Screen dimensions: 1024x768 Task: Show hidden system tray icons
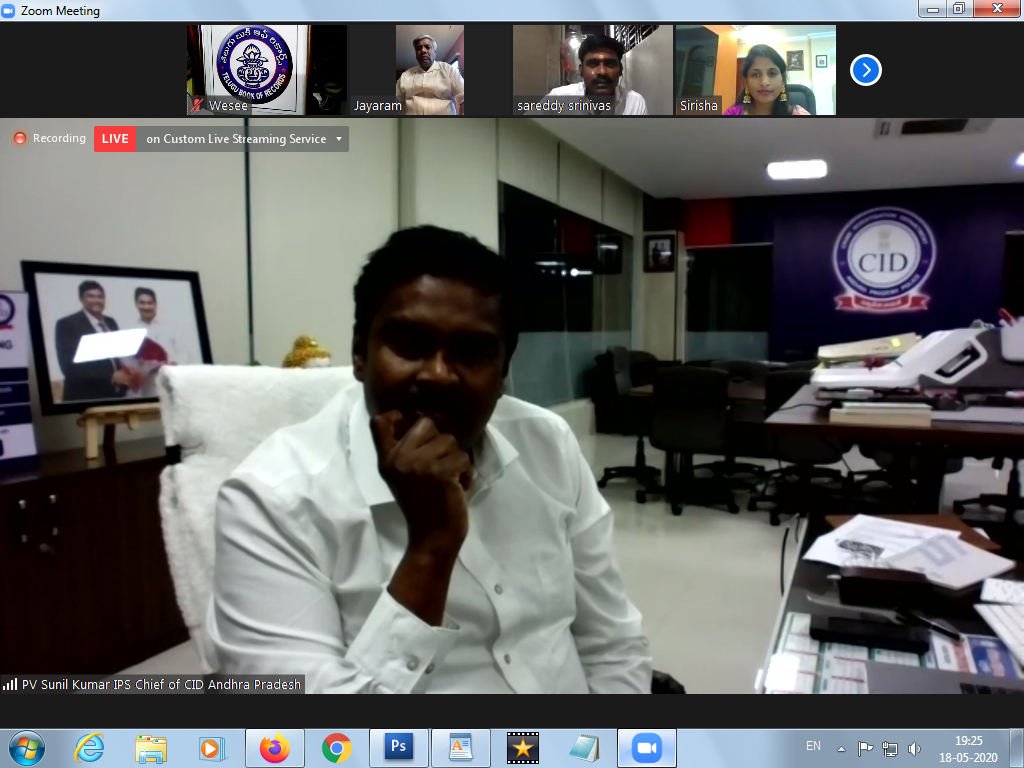(x=841, y=748)
